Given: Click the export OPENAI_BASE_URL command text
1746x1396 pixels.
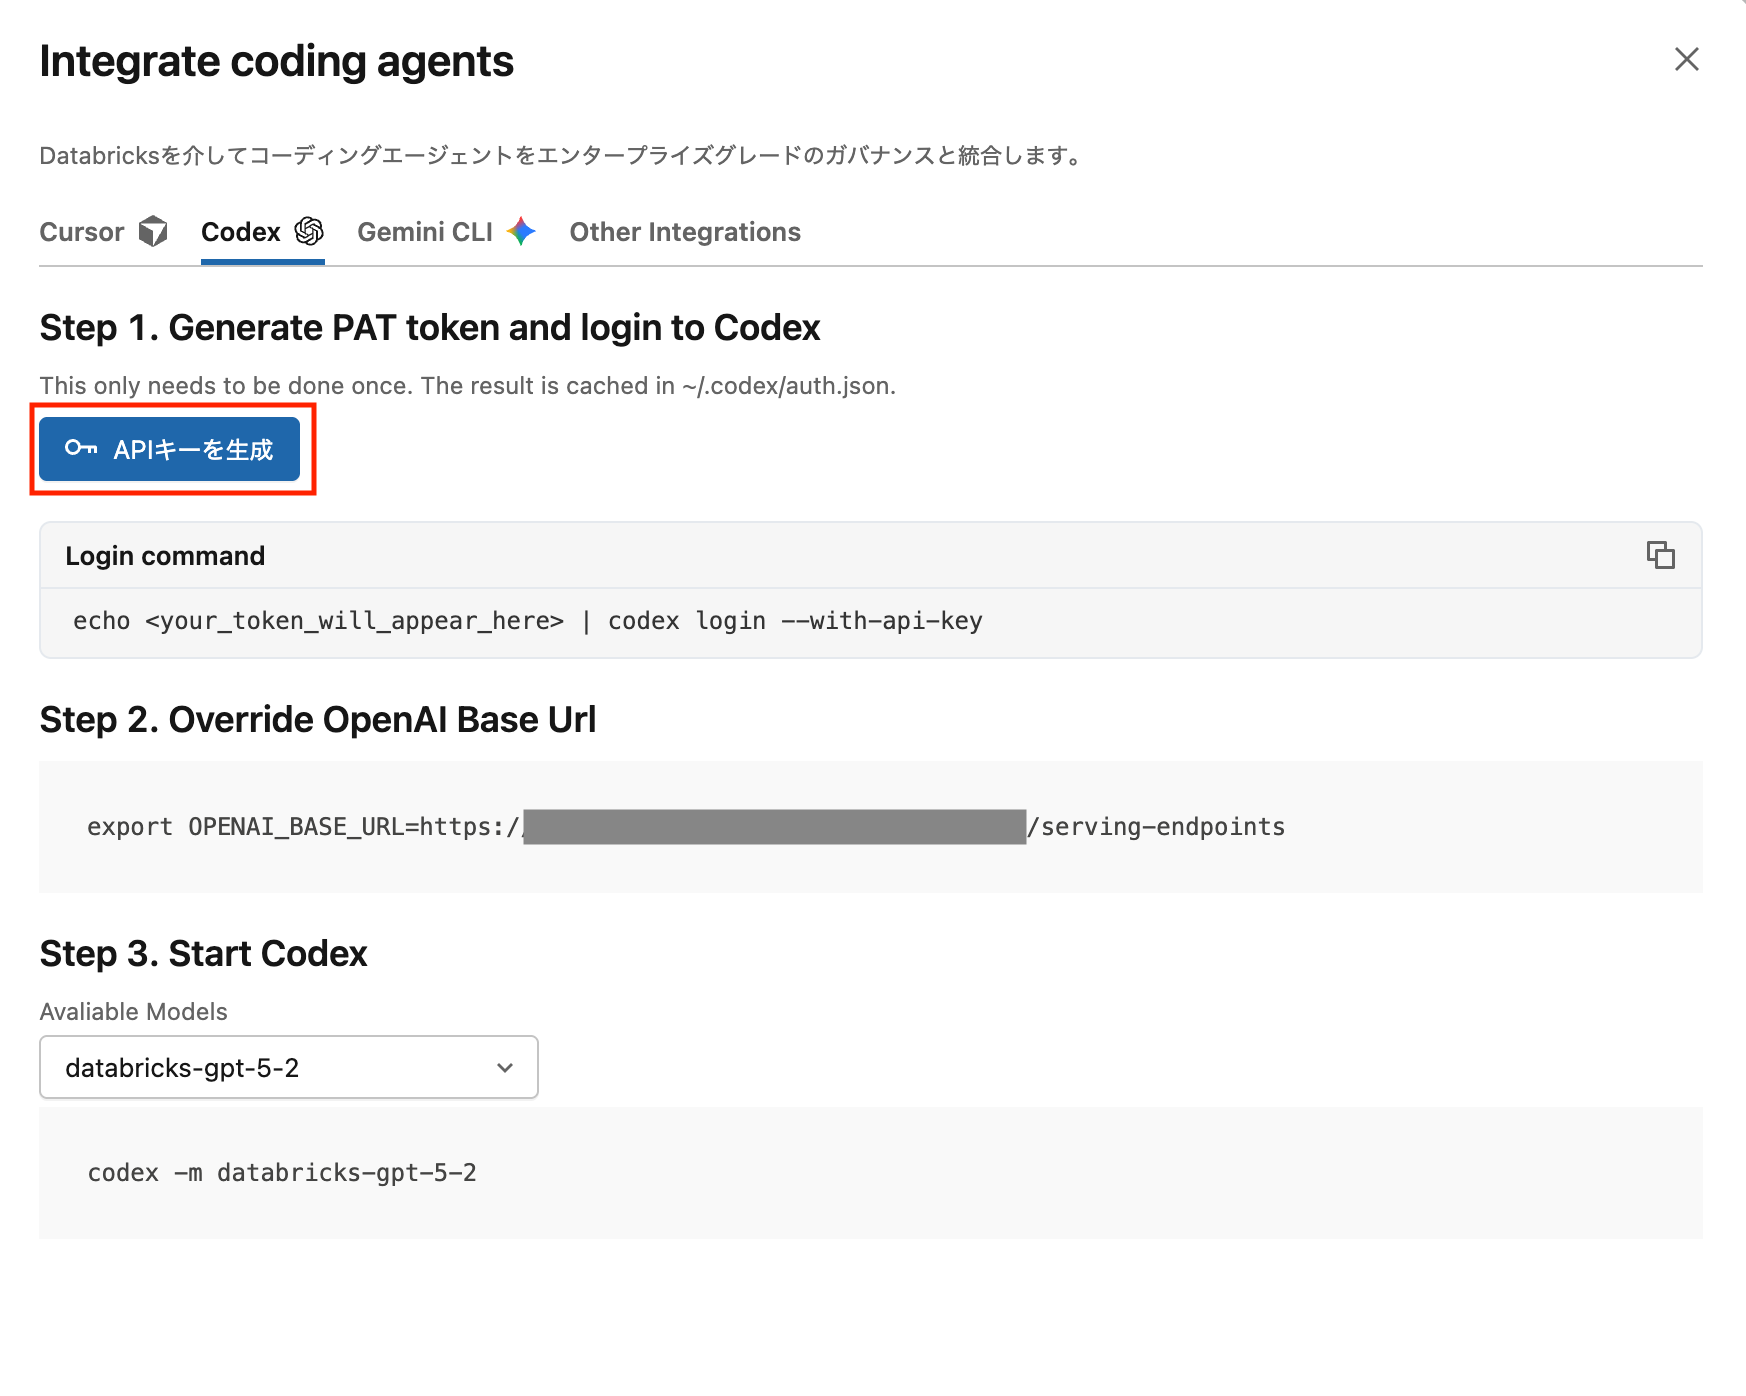Looking at the screenshot, I should click(300, 827).
